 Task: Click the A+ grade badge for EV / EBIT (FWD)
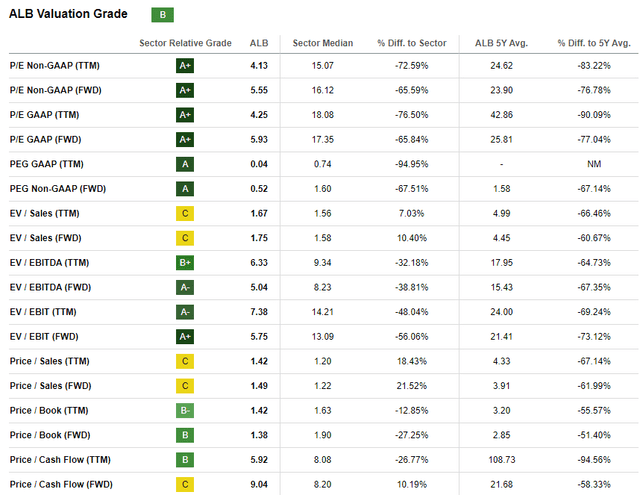tap(185, 337)
